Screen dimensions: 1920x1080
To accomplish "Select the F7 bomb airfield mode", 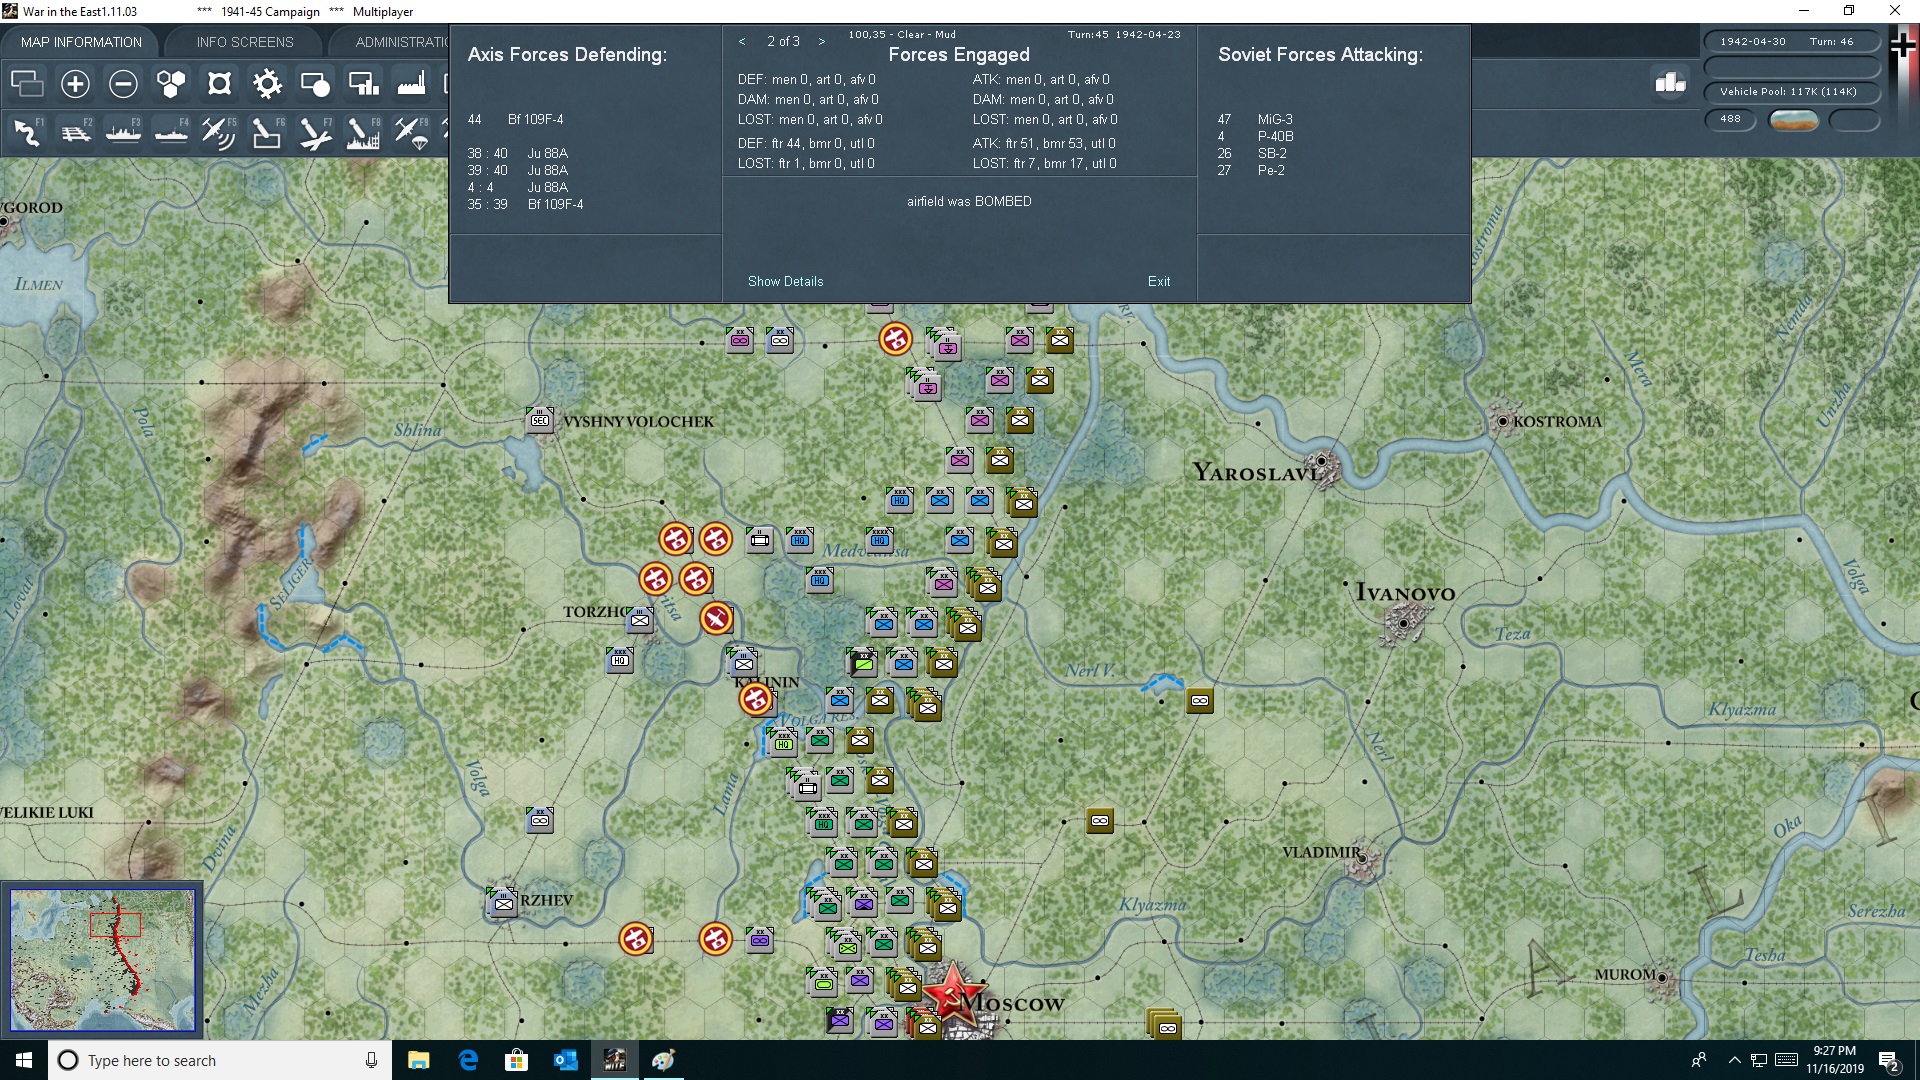I will point(315,132).
